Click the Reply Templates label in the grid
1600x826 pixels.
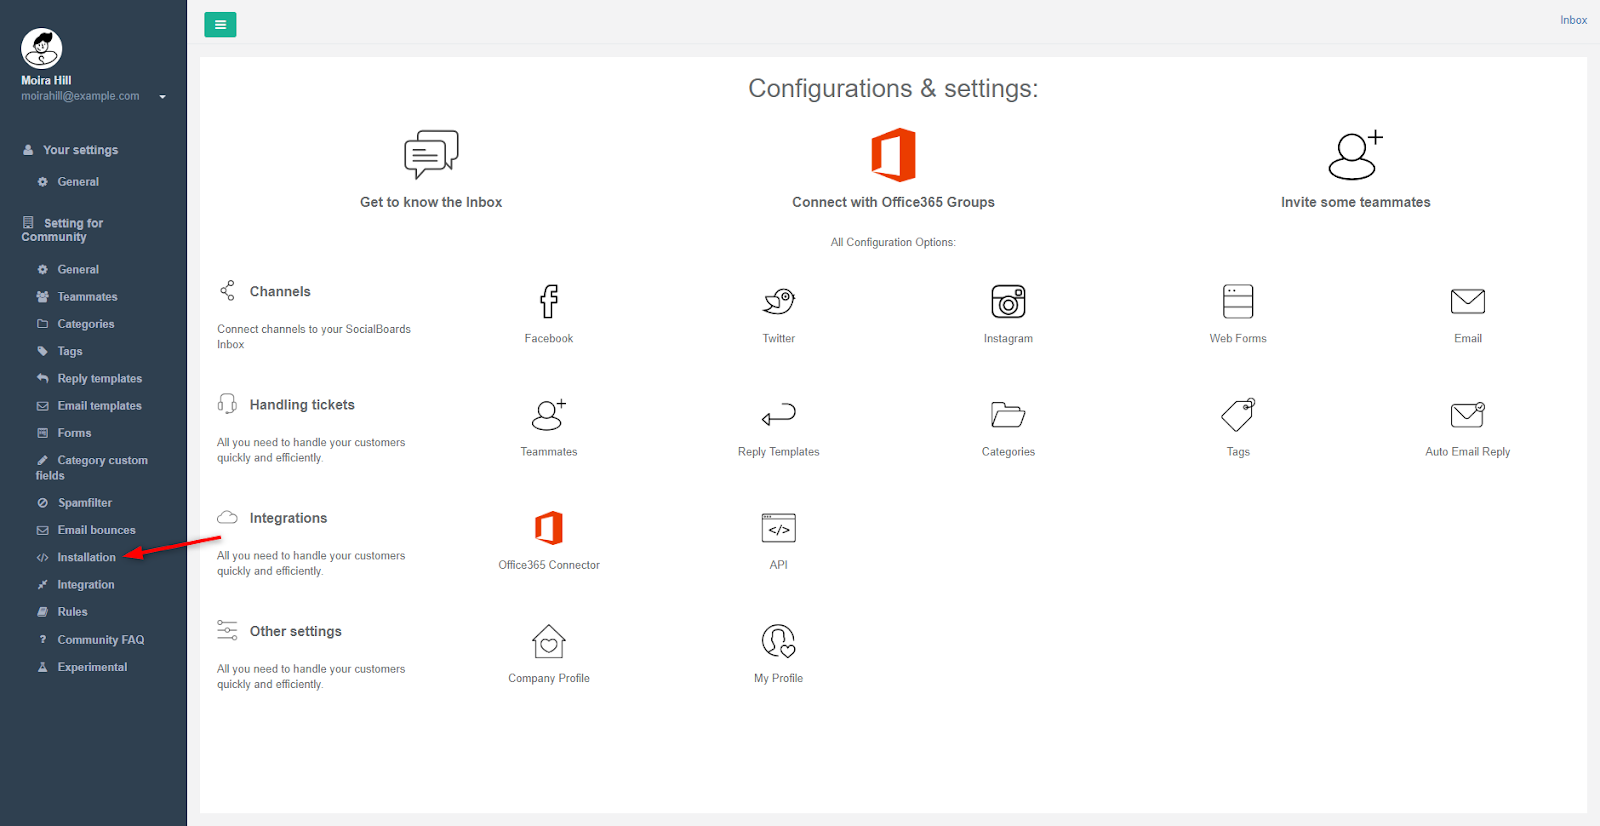[779, 452]
